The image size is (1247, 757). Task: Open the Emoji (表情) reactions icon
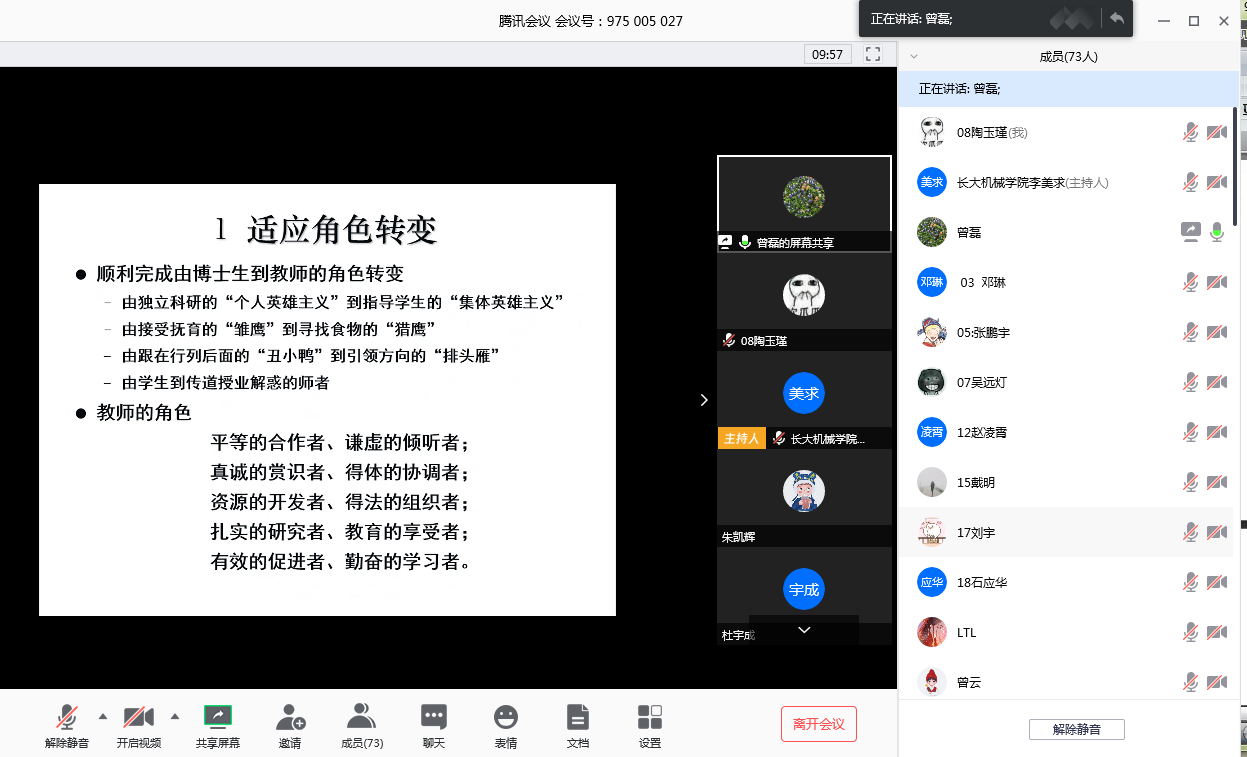point(506,717)
